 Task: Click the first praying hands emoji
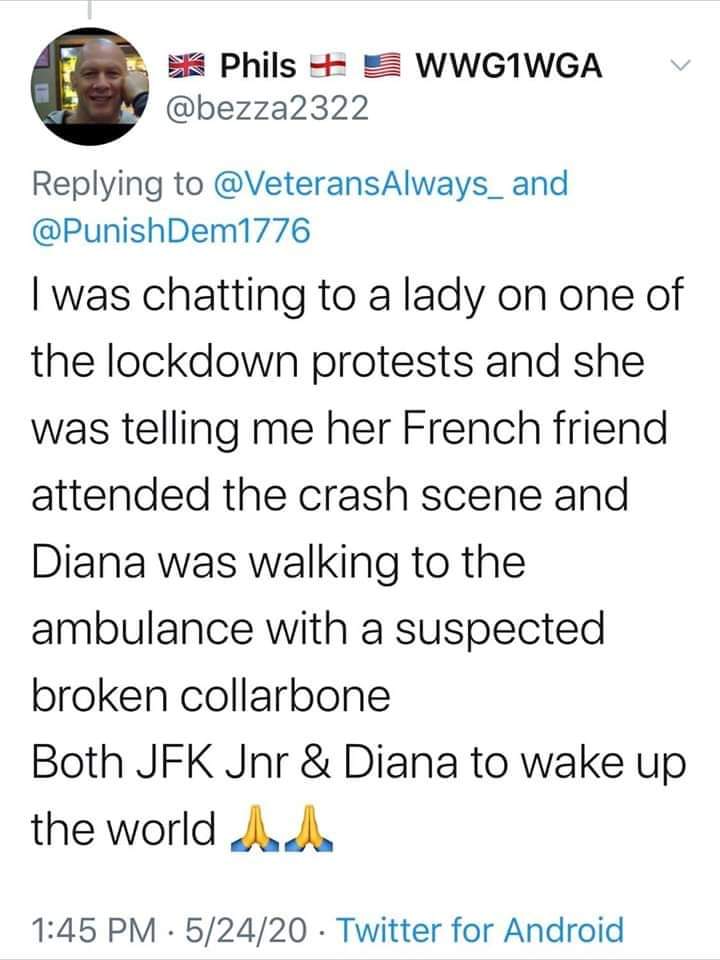pyautogui.click(x=252, y=828)
